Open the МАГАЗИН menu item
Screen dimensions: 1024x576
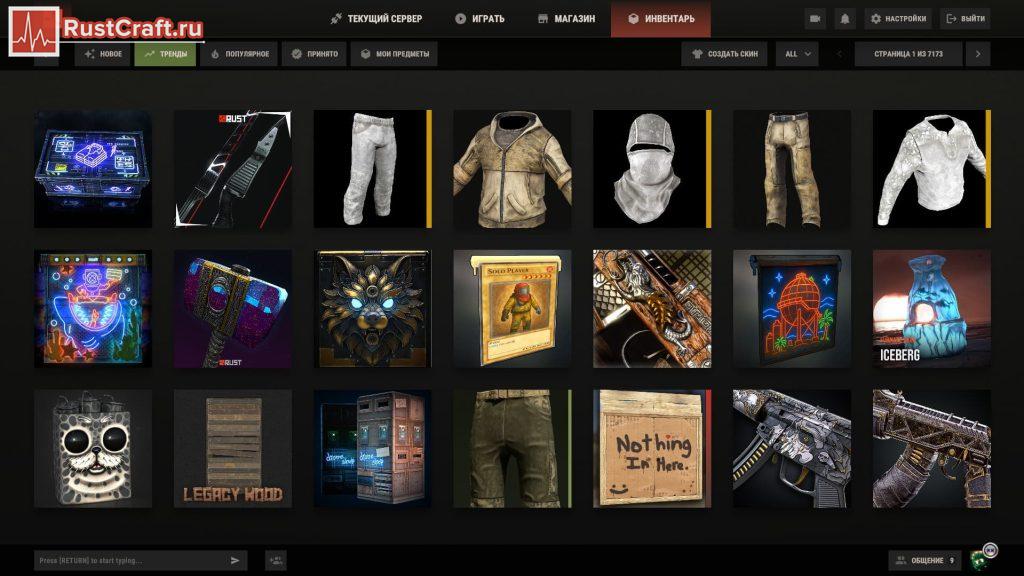(x=566, y=19)
